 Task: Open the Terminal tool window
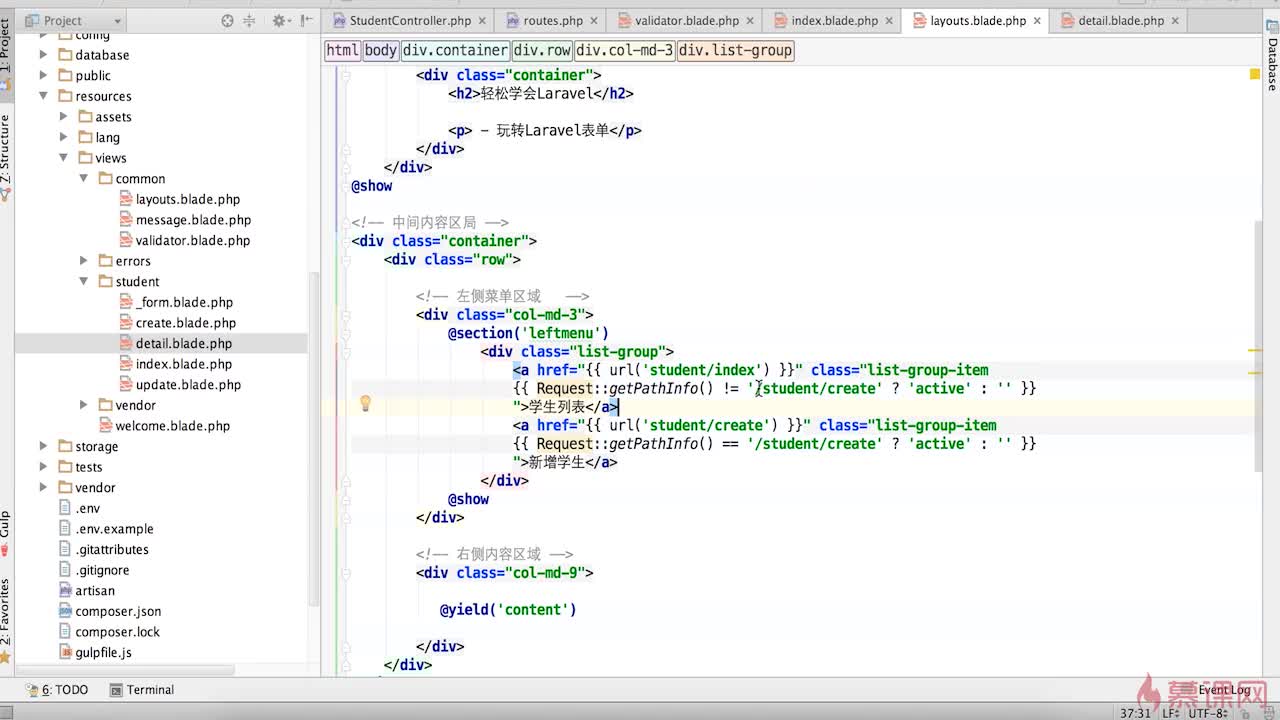tap(141, 690)
